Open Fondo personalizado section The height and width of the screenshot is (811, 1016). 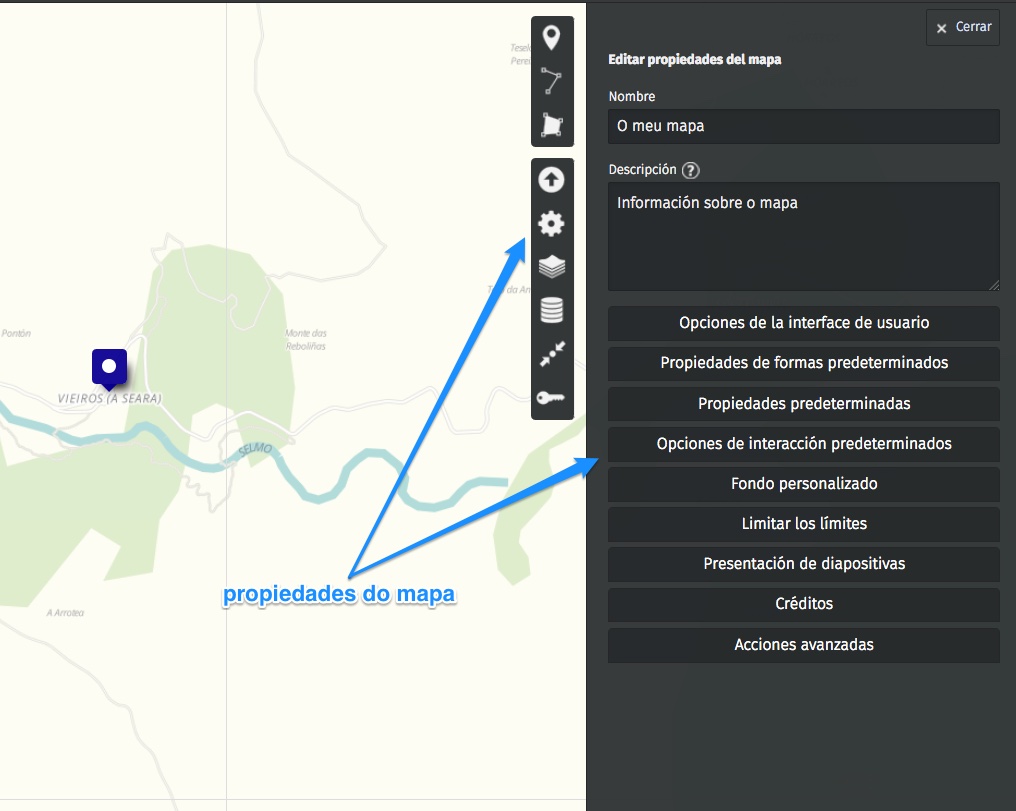point(803,484)
